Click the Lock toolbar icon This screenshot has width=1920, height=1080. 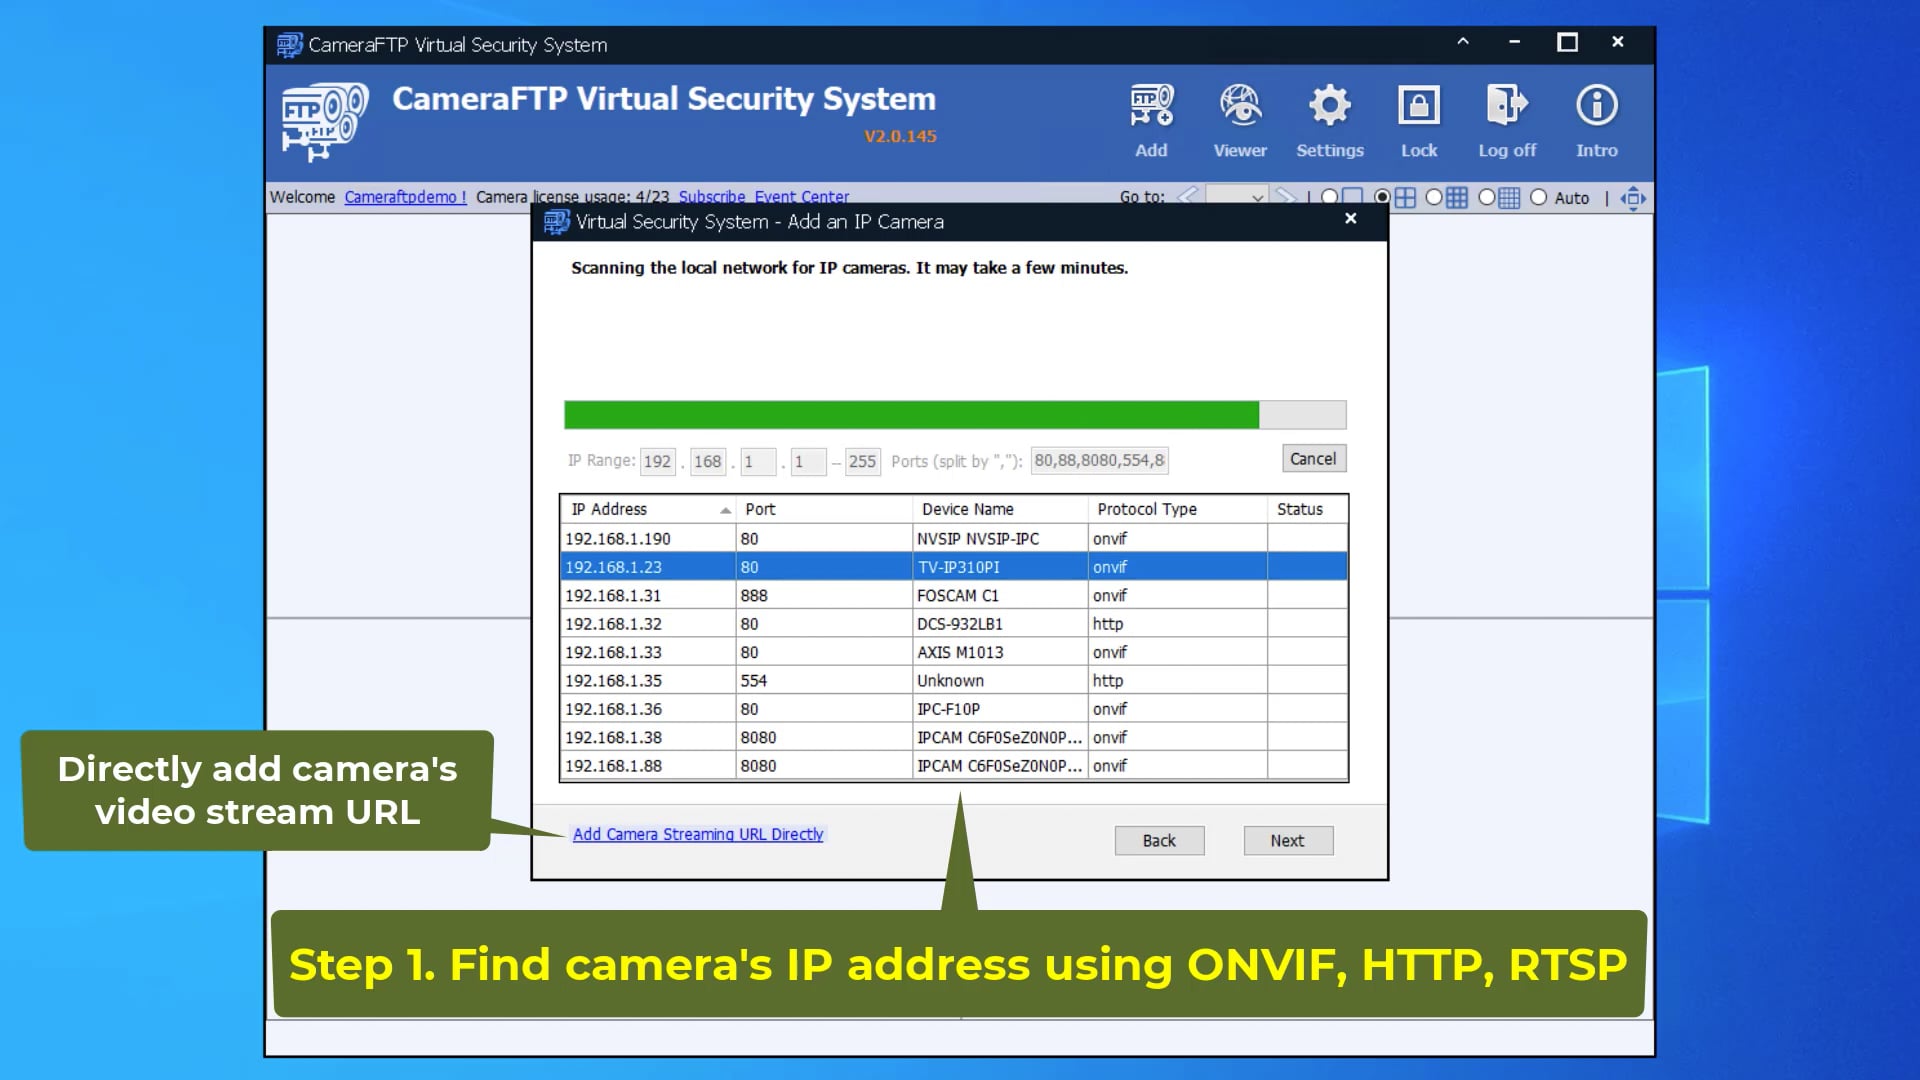pos(1419,121)
